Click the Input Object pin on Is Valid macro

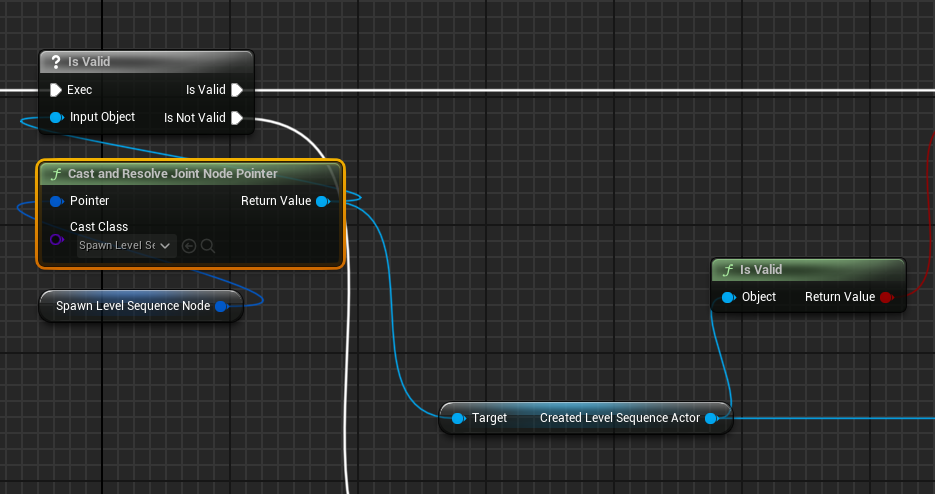pyautogui.click(x=56, y=118)
